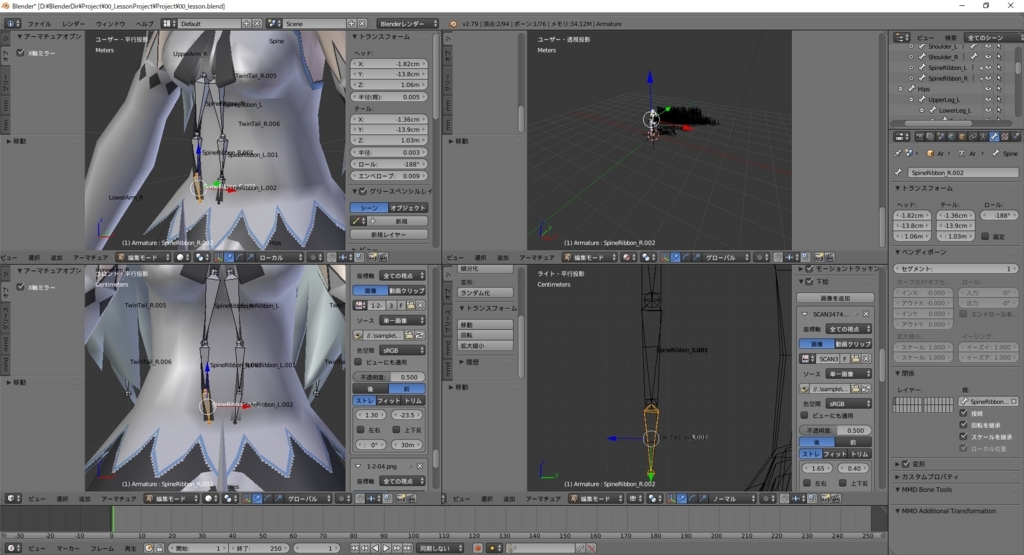
Task: Click the Blender logo in info header
Action: tap(453, 24)
